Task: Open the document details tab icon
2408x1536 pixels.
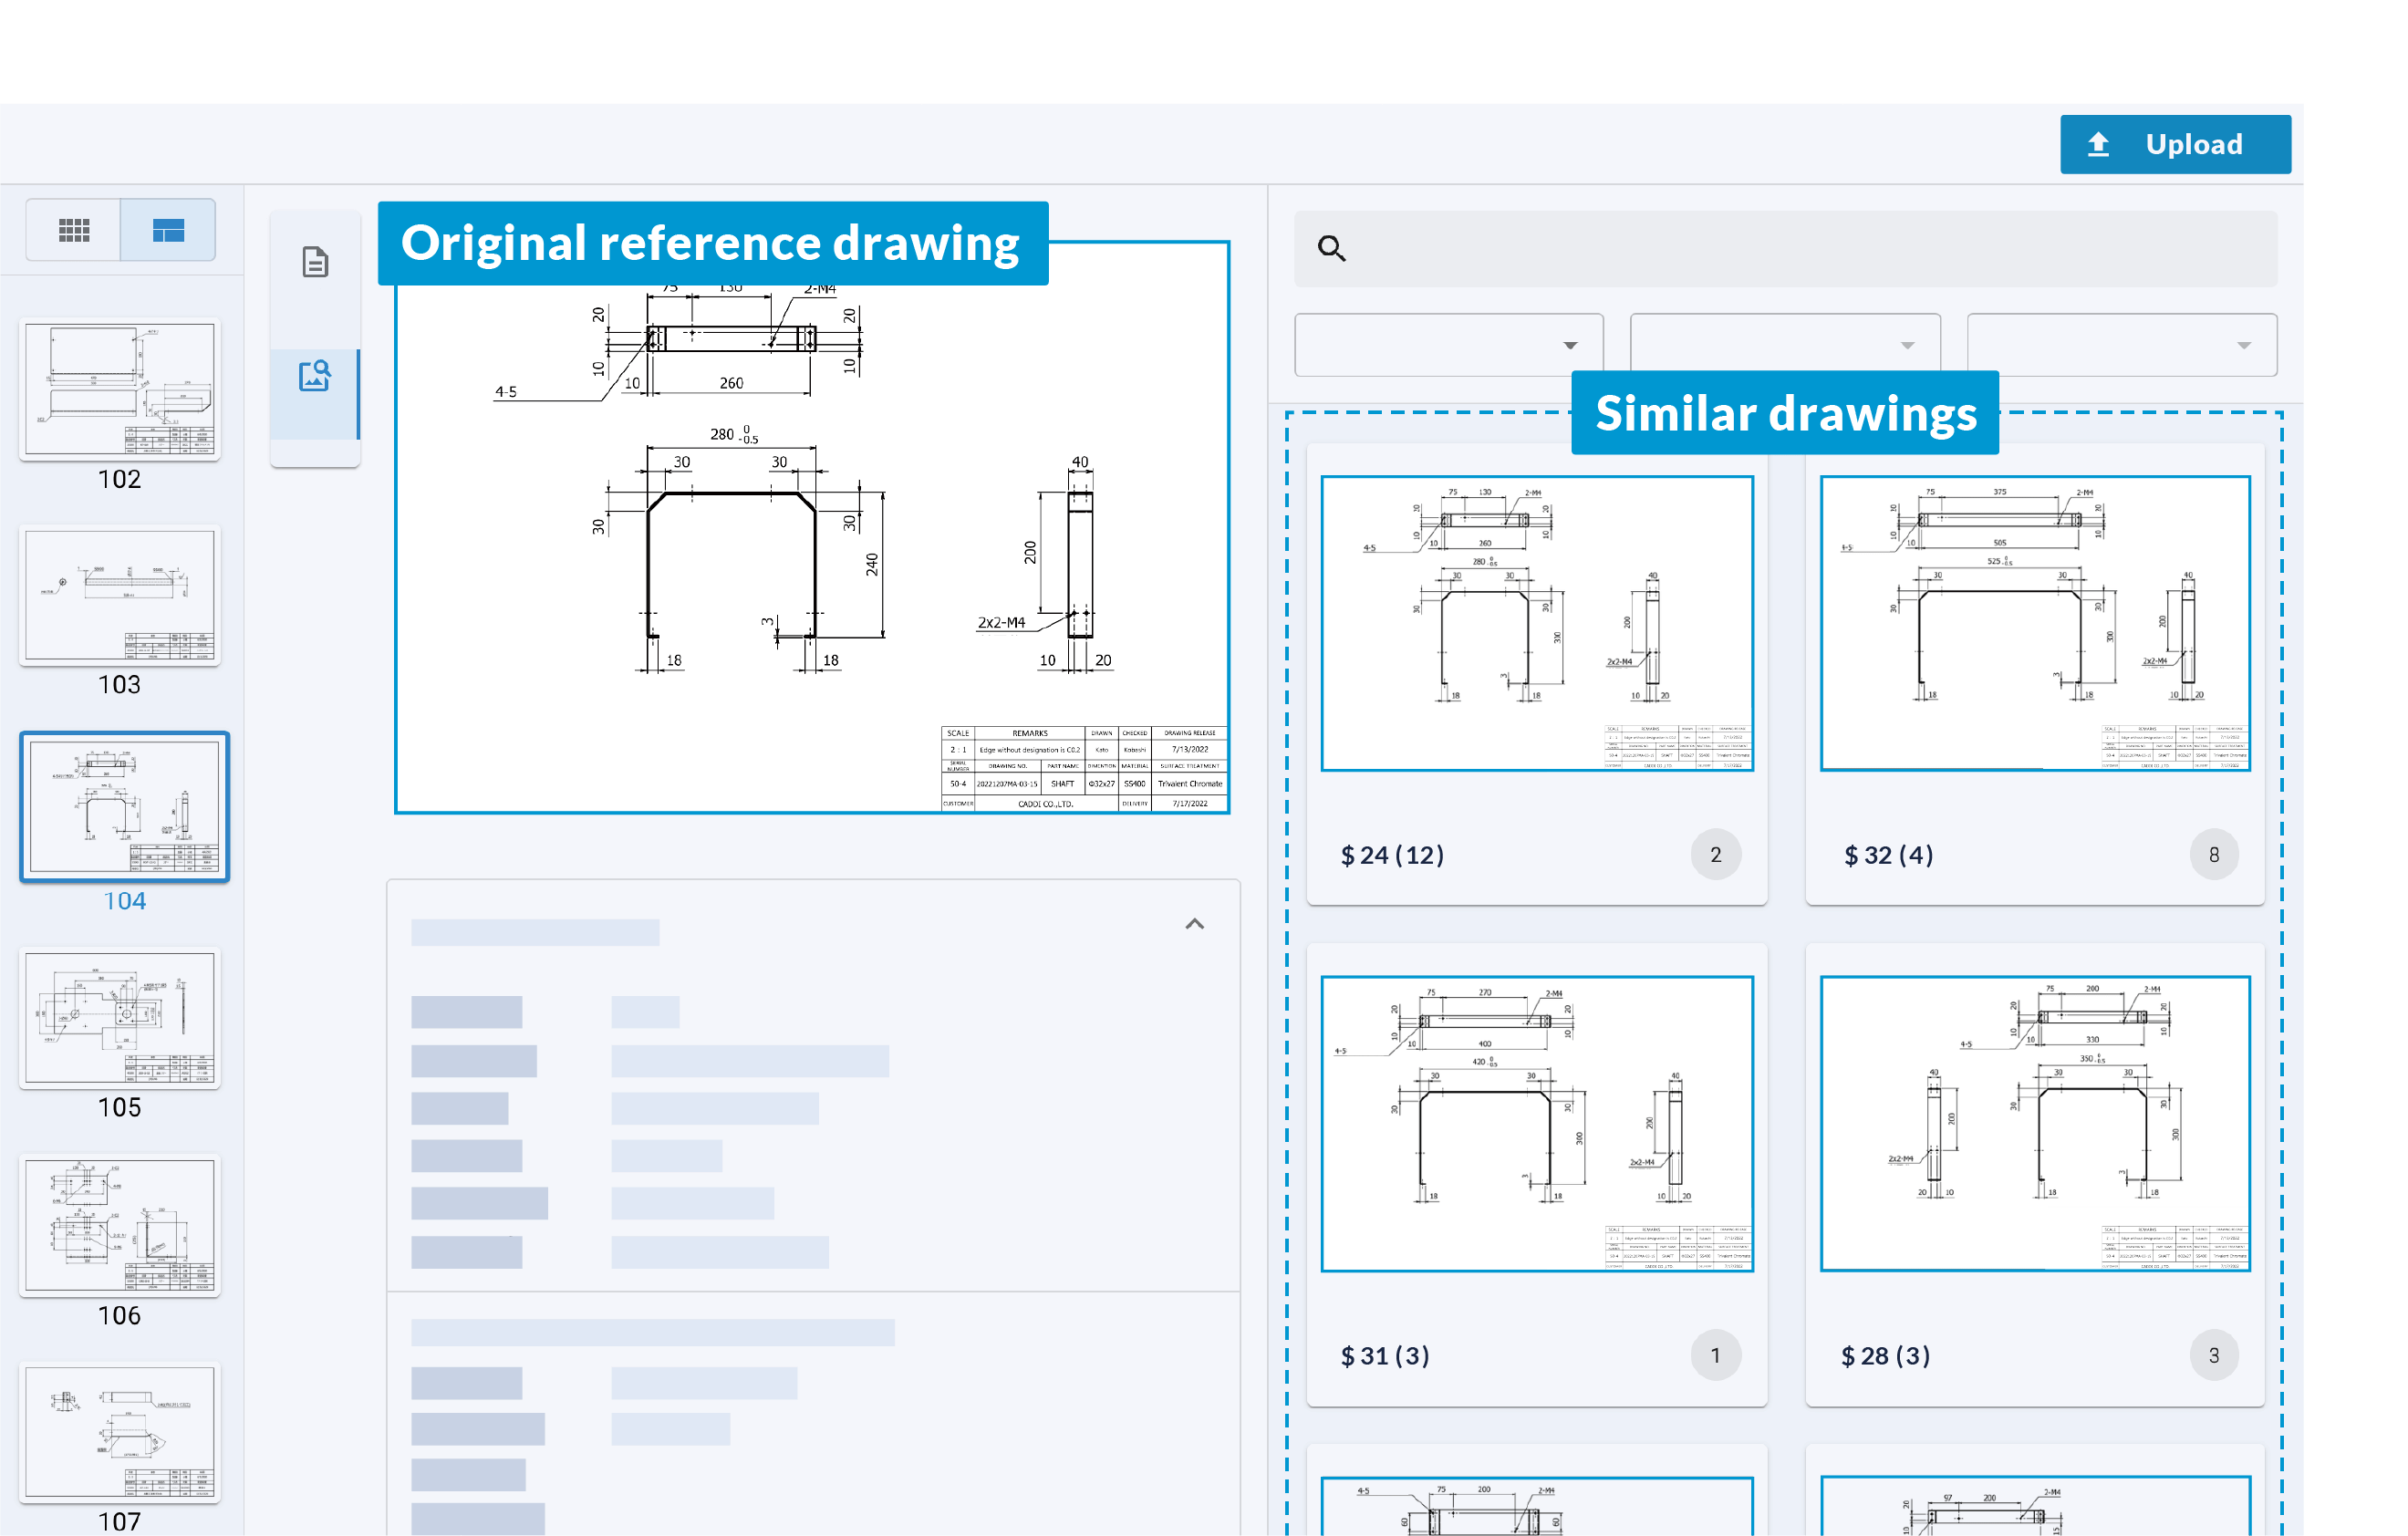Action: tap(315, 262)
